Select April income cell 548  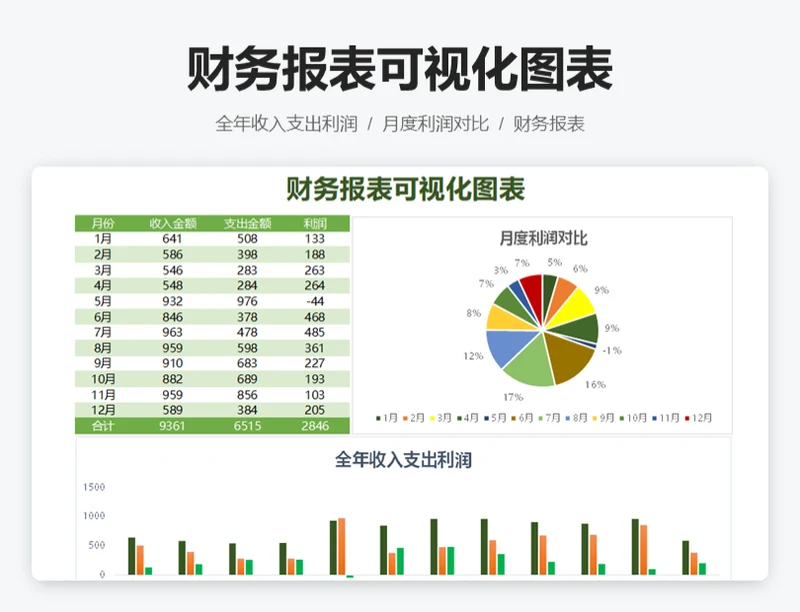click(172, 286)
